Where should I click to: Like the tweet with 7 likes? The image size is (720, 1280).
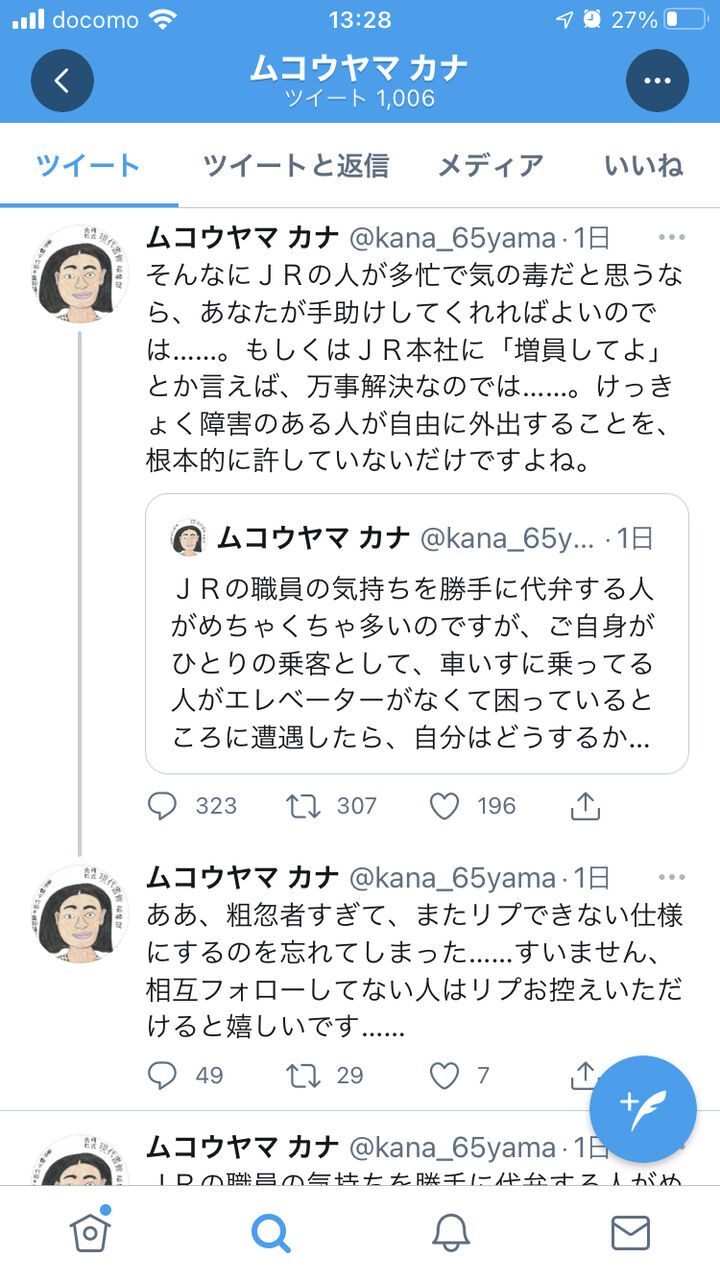pos(444,1075)
